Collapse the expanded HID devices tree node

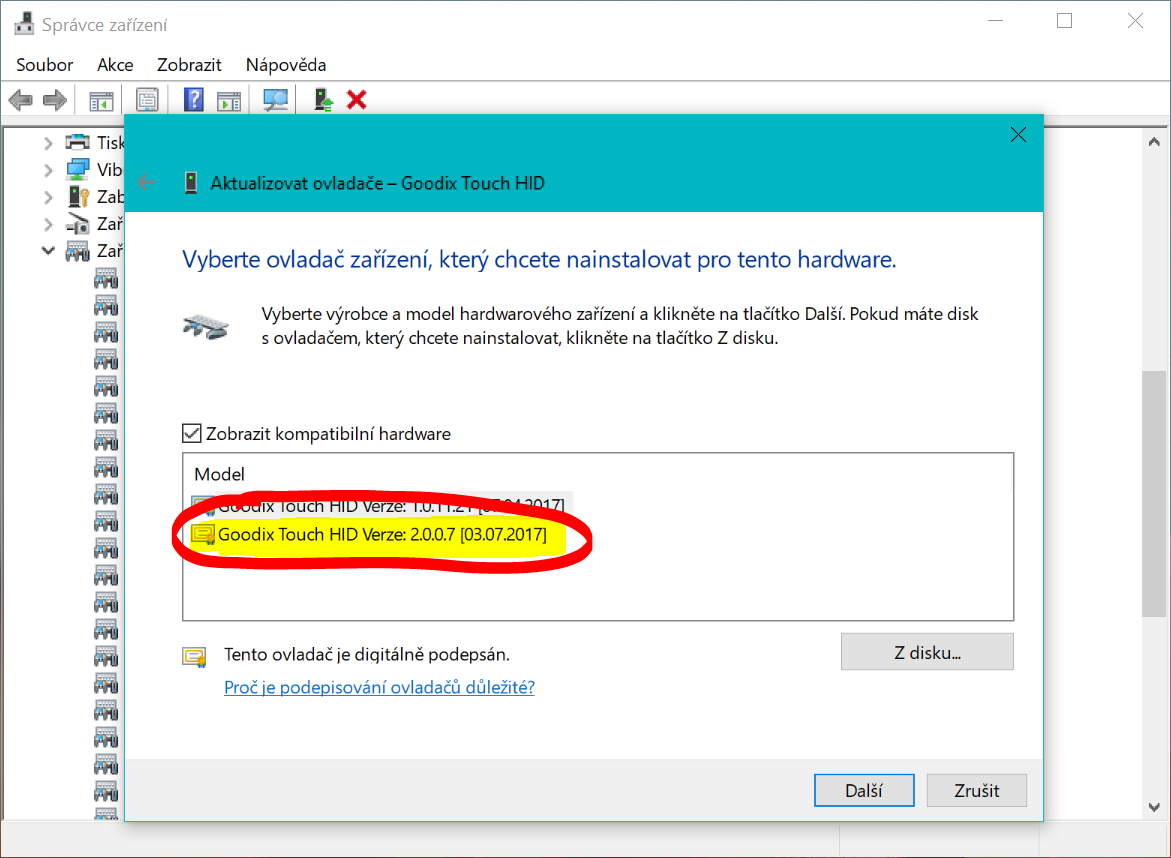tap(48, 251)
